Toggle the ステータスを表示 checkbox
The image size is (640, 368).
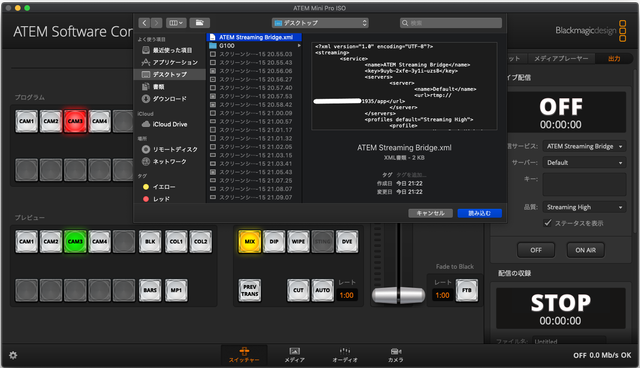[x=547, y=223]
